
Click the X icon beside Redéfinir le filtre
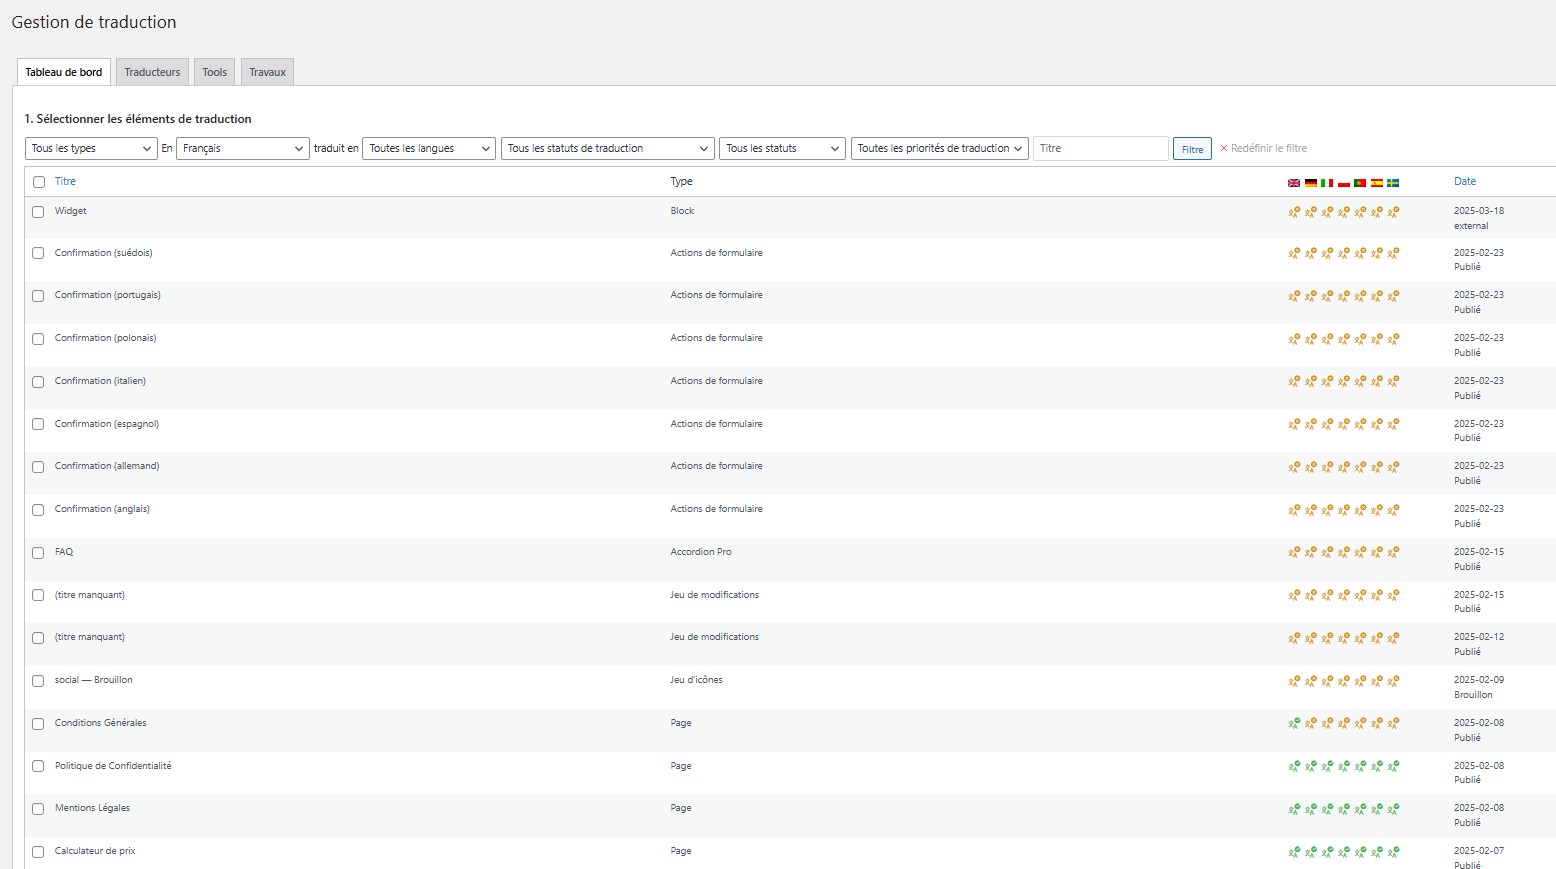tap(1223, 149)
